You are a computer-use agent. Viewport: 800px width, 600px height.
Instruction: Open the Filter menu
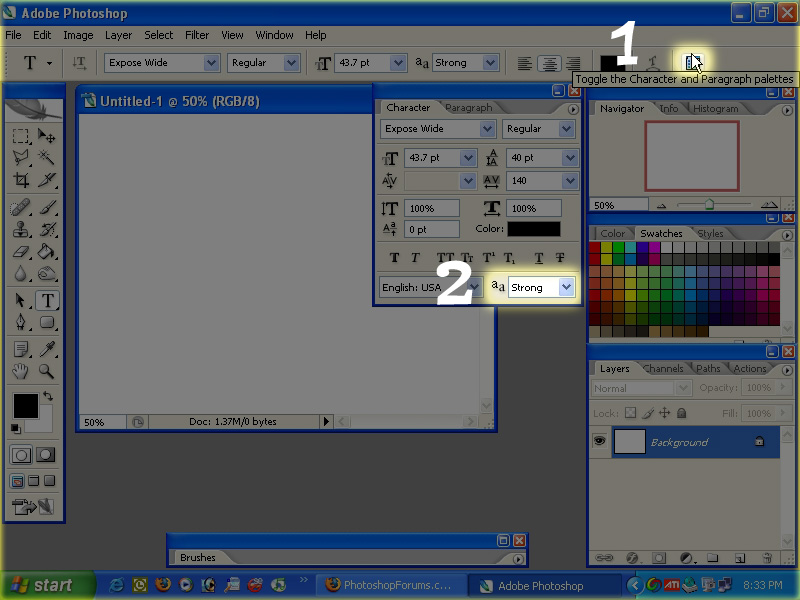point(197,34)
